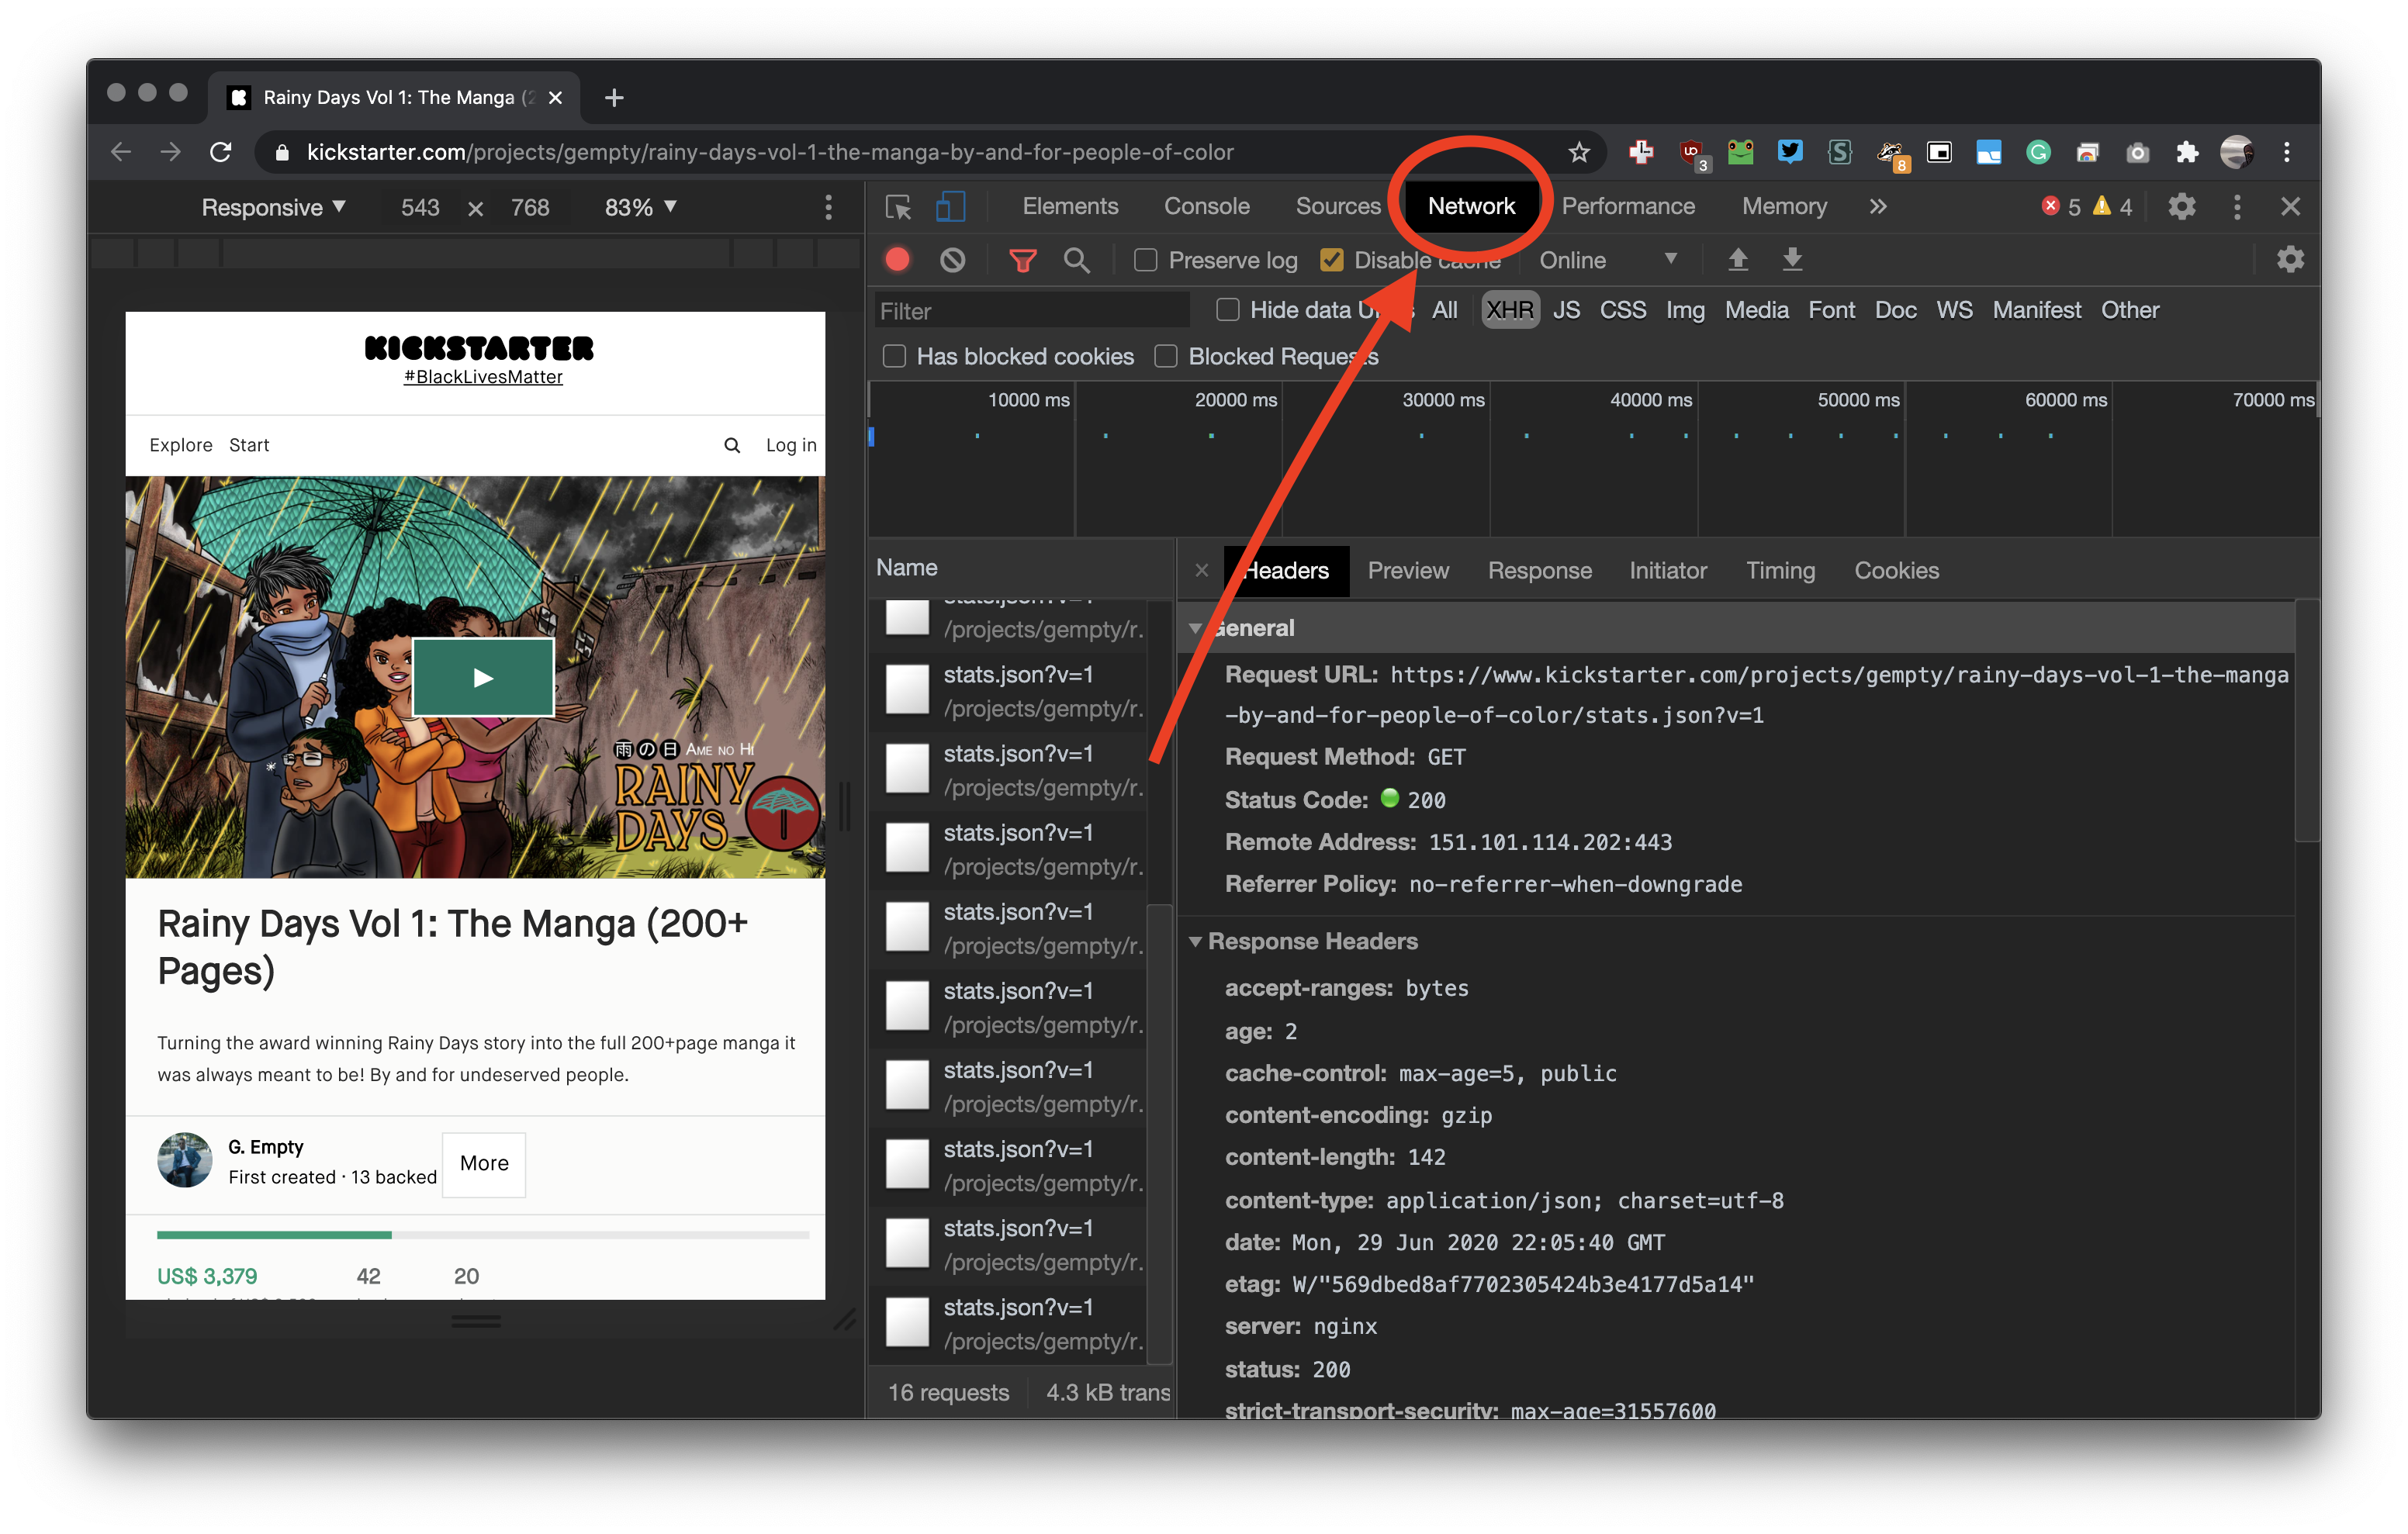Open the Memory tab
This screenshot has width=2408, height=1534.
[x=1784, y=206]
